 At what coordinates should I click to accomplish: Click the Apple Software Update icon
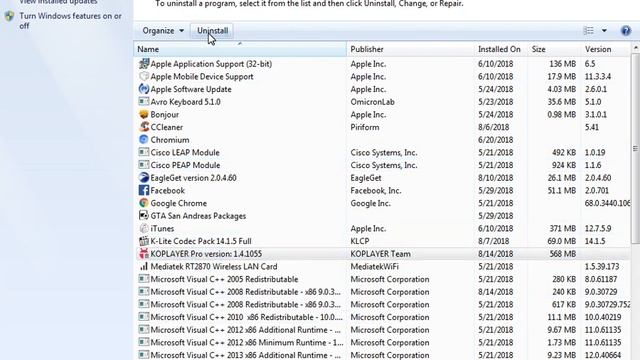pos(144,89)
